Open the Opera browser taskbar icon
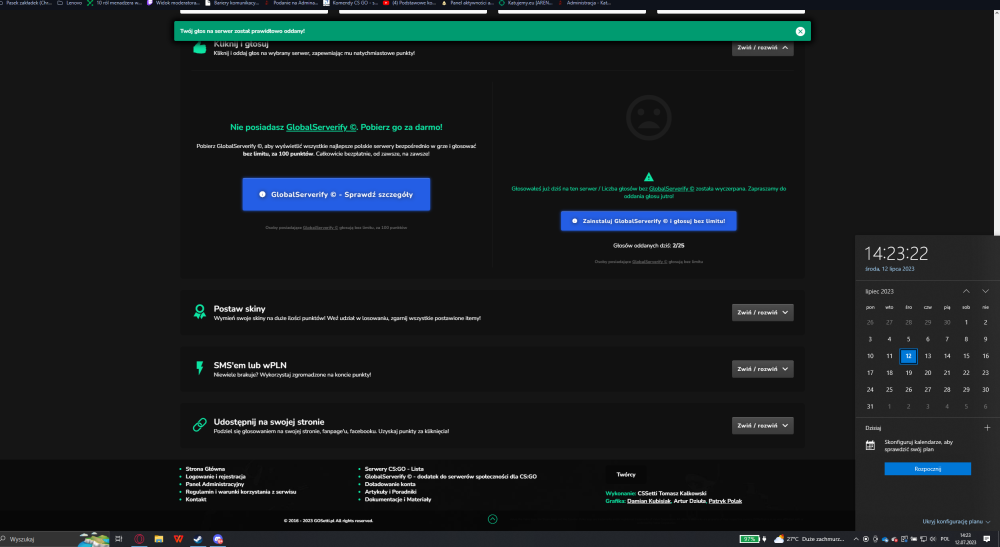Screen dimensions: 1000x547 (x=139, y=539)
